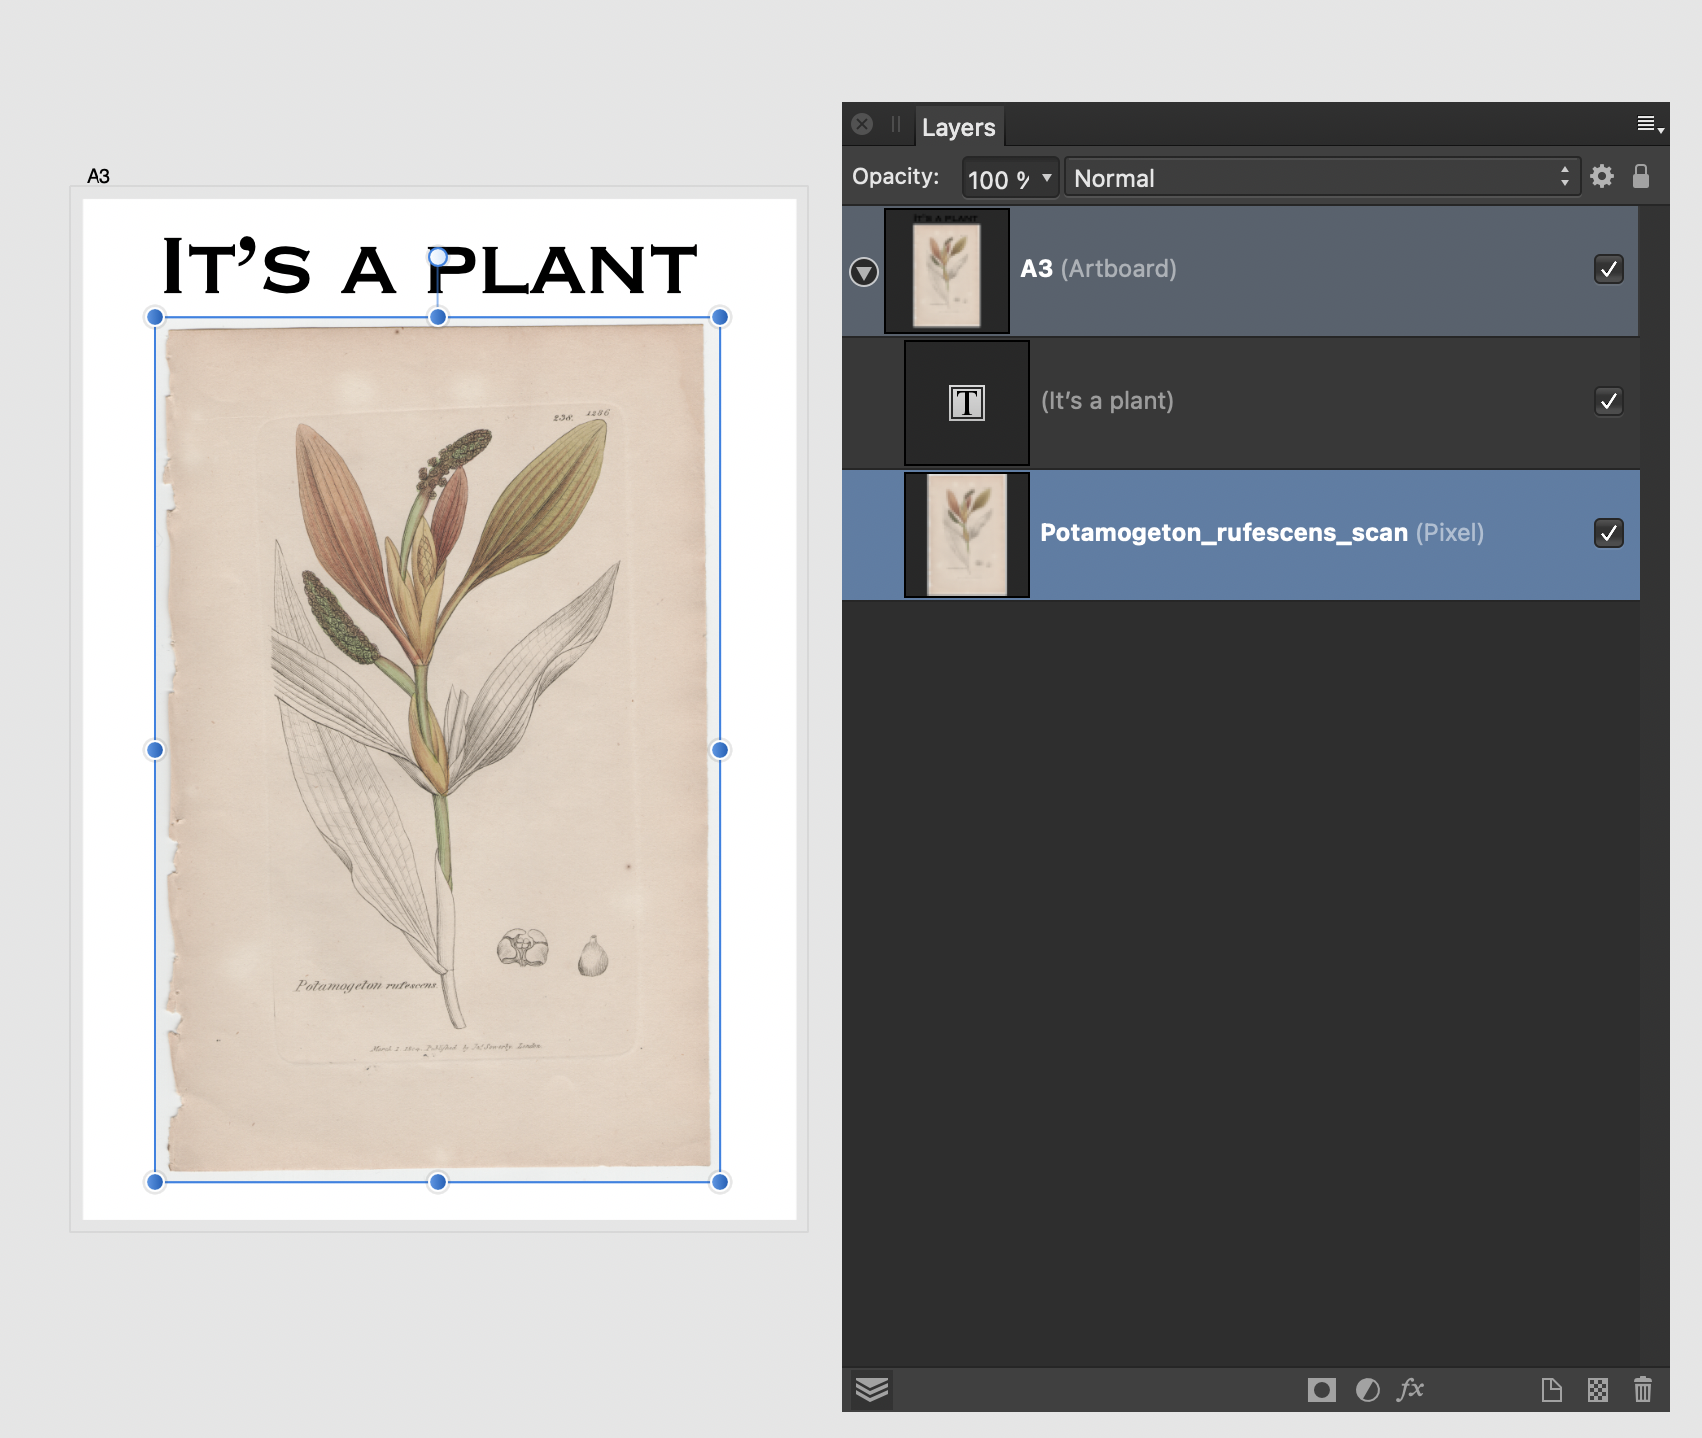Open the Normal blend mode dropdown
This screenshot has height=1438, width=1702.
click(x=1321, y=178)
